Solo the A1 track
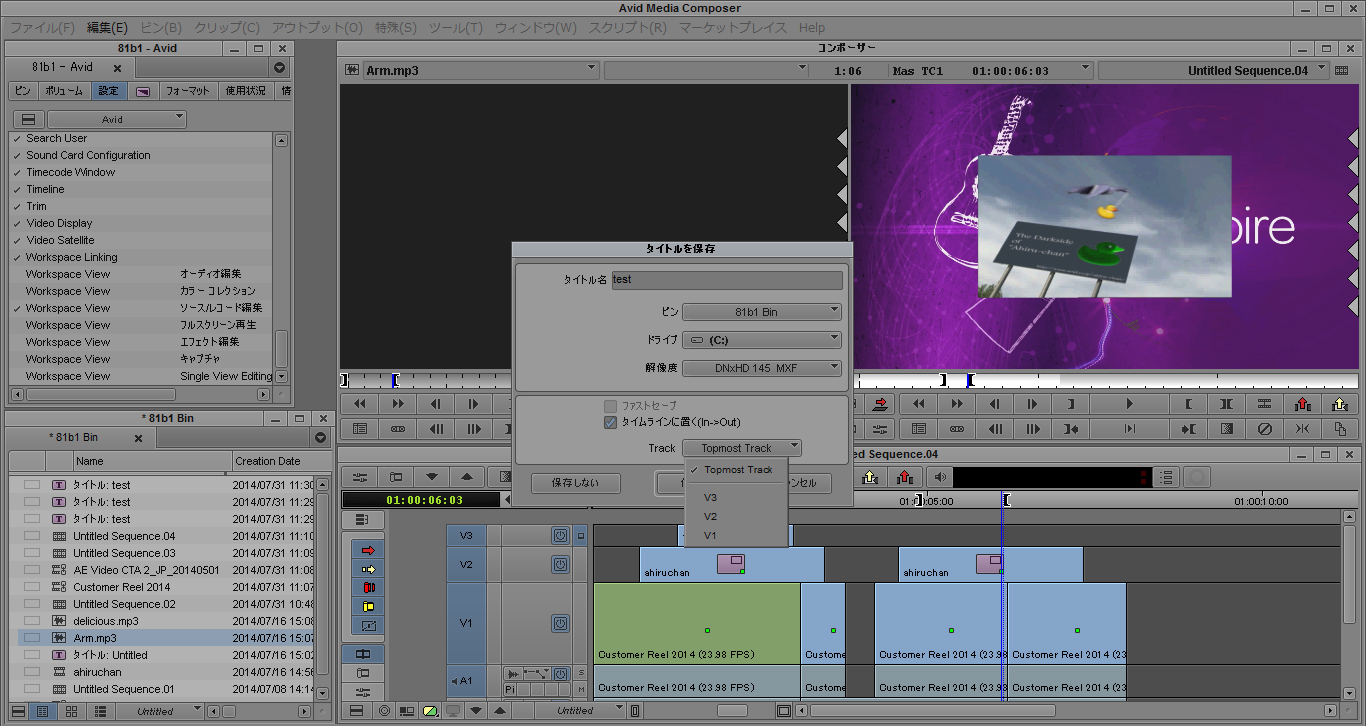This screenshot has height=726, width=1366. [581, 674]
